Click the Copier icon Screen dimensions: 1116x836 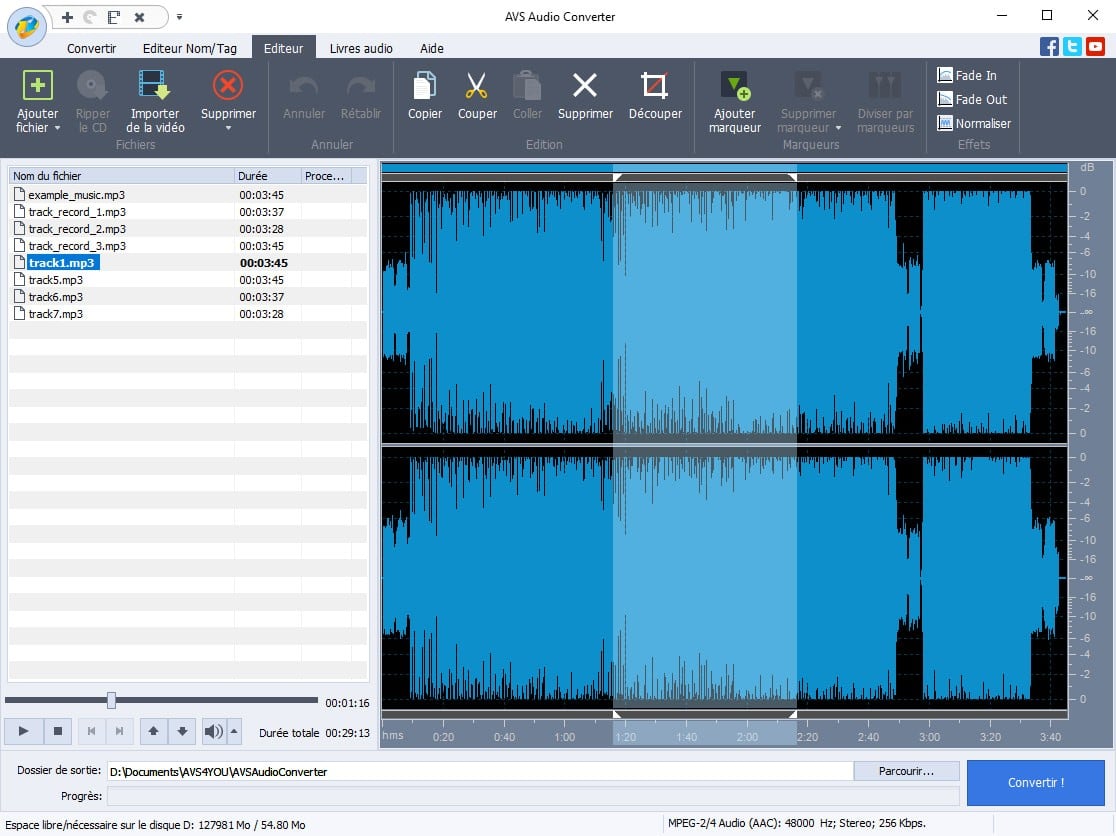pyautogui.click(x=425, y=86)
